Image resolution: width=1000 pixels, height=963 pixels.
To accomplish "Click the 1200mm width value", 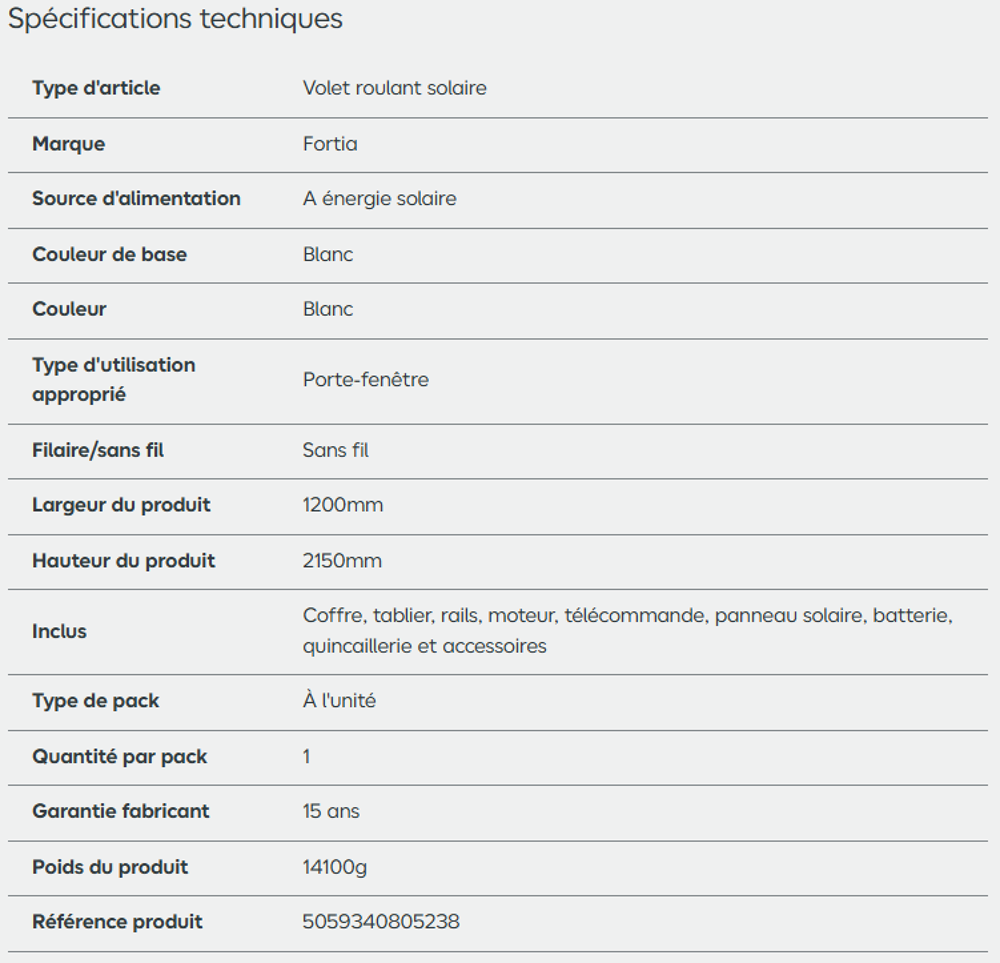I will pyautogui.click(x=343, y=505).
